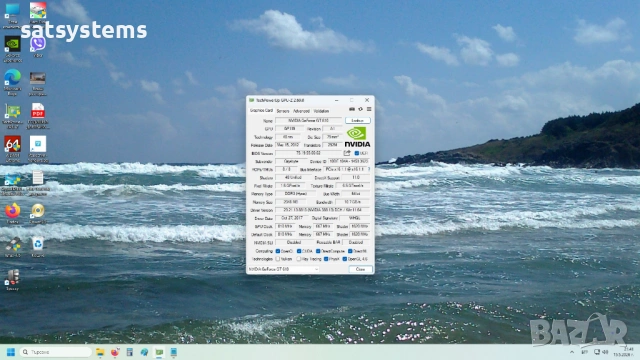
Task: Open the GeForce Experience desktop icon
Action: coord(13,44)
